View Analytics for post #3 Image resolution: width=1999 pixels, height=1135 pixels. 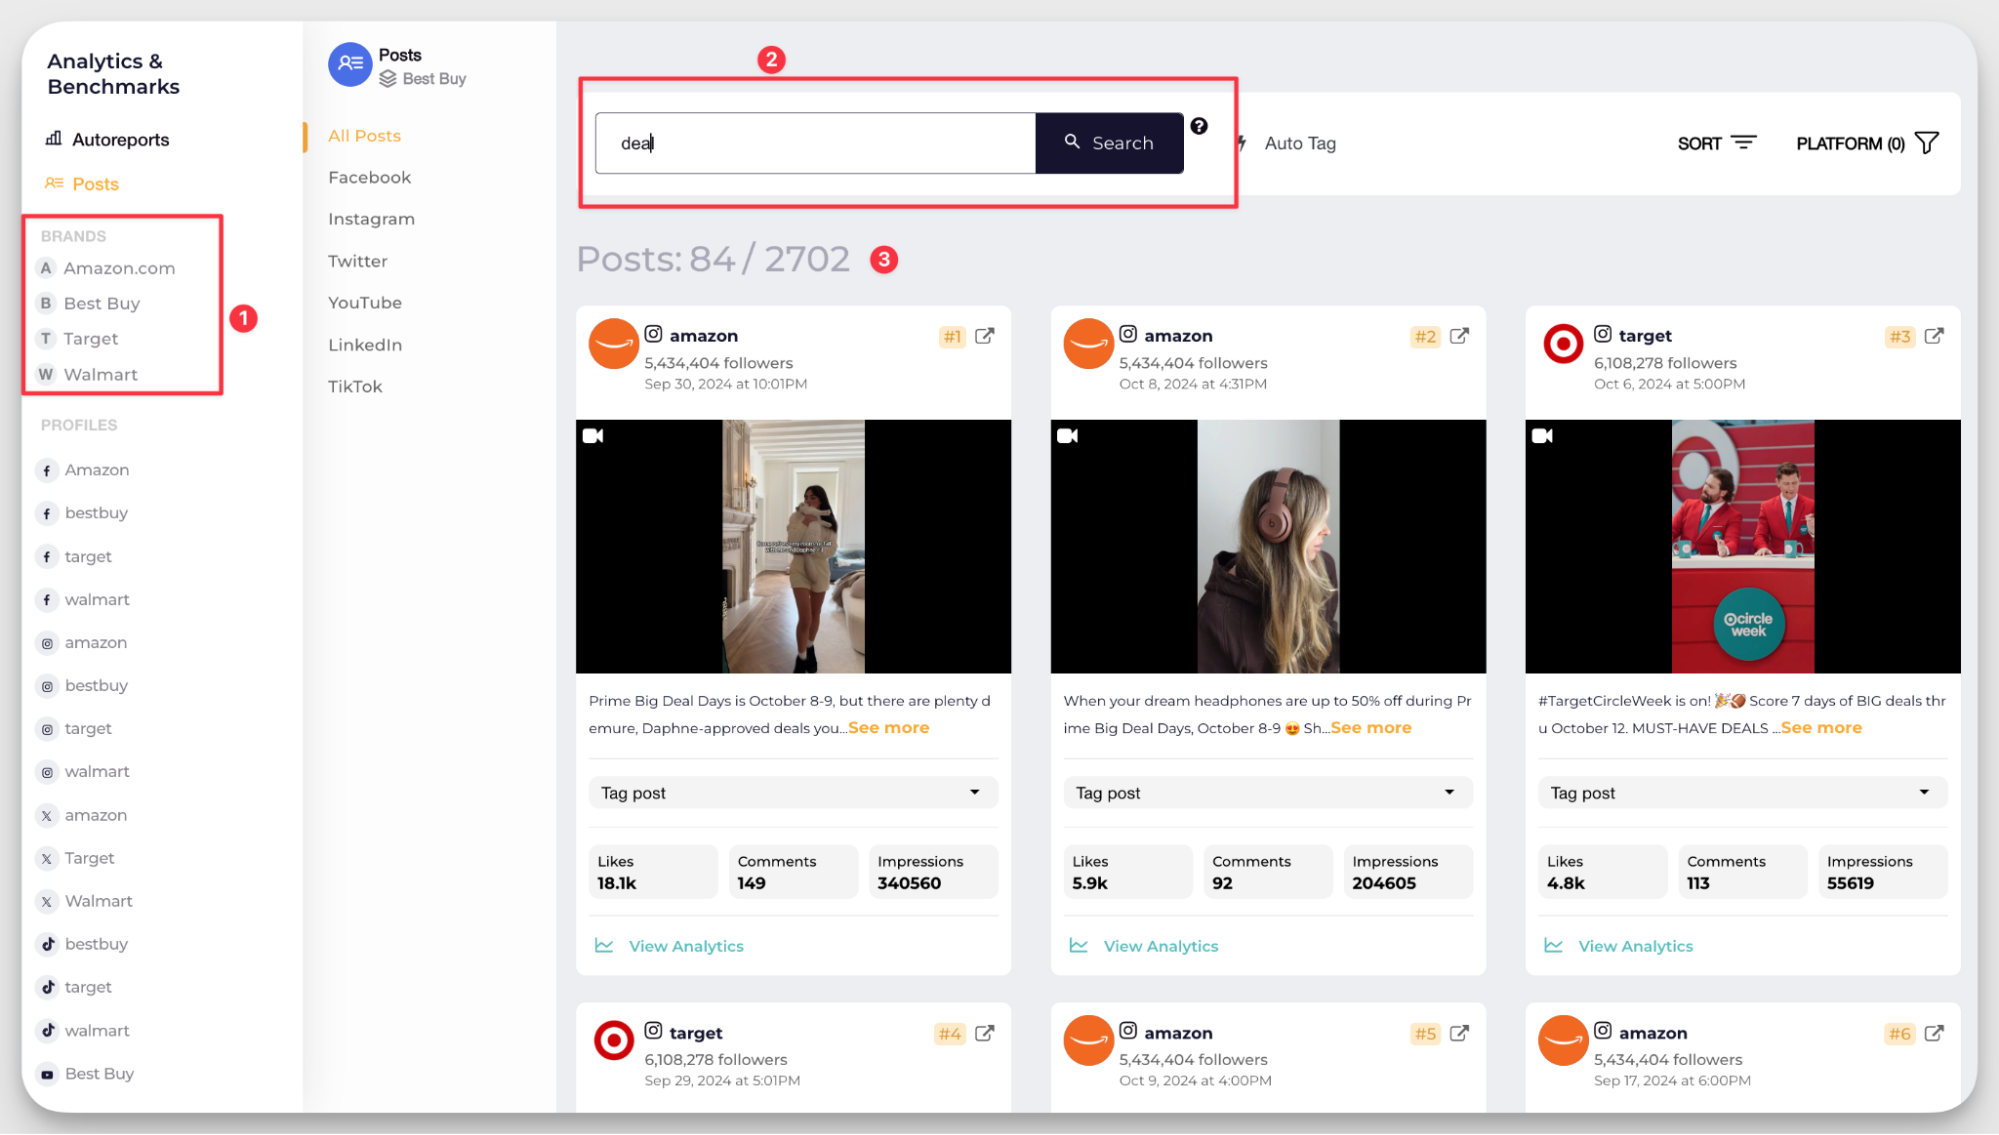(x=1619, y=946)
